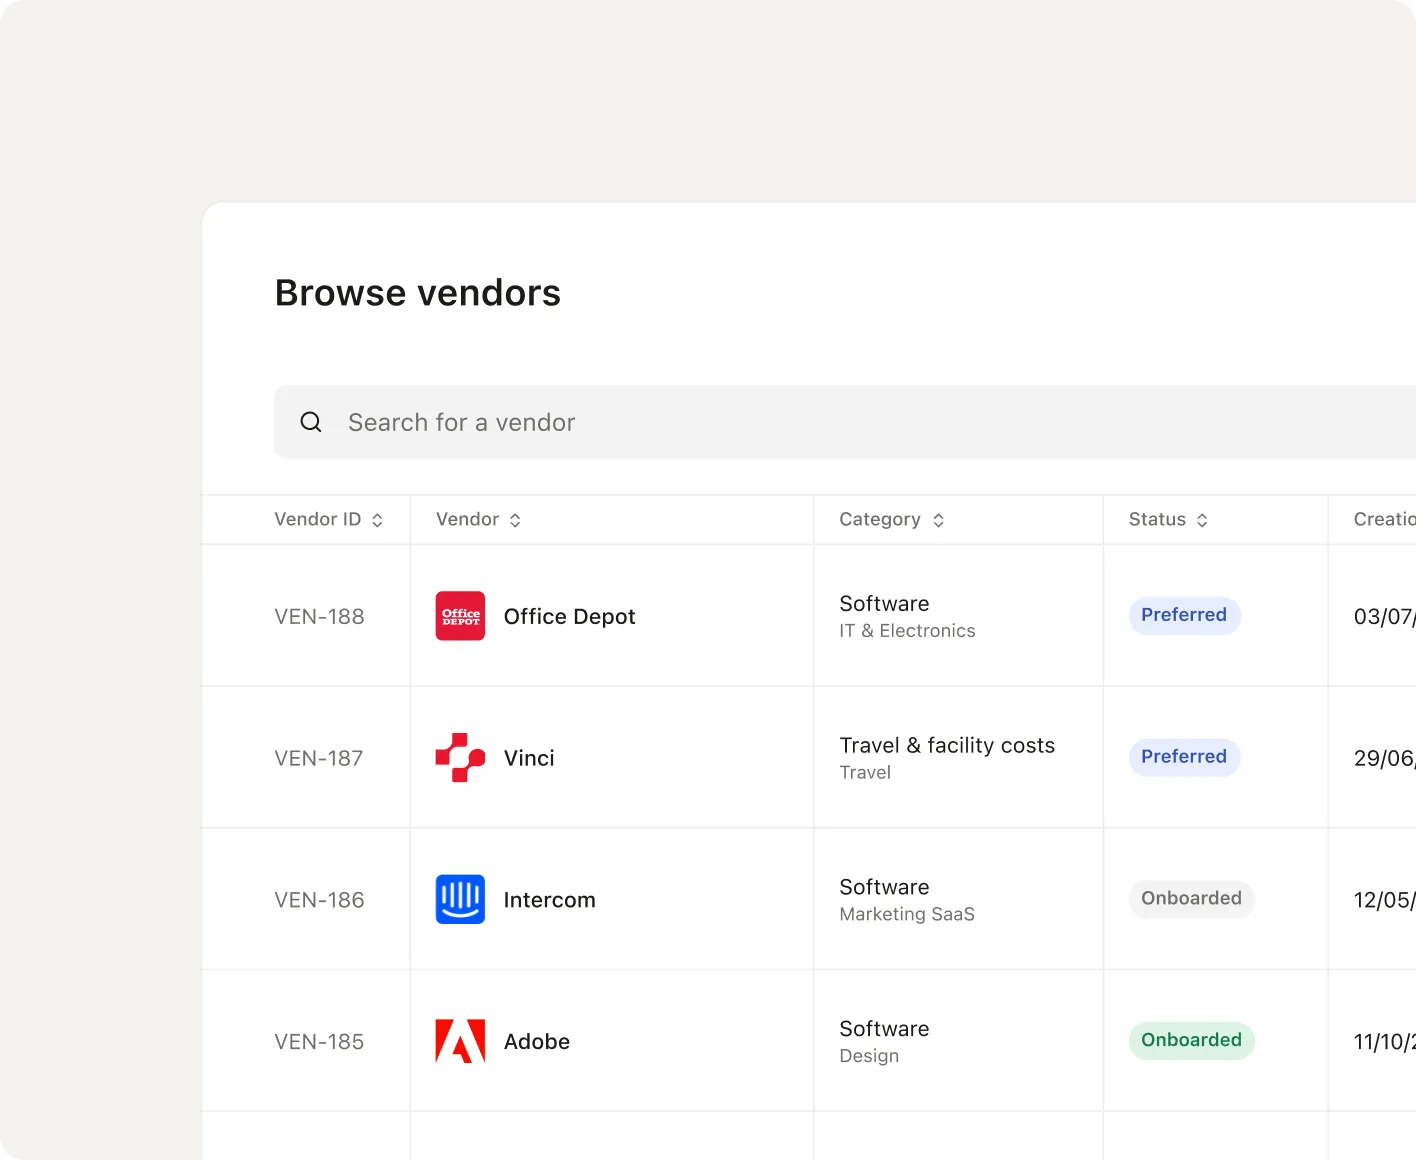
Task: Toggle sorting on the Vendor ID column
Action: [377, 519]
